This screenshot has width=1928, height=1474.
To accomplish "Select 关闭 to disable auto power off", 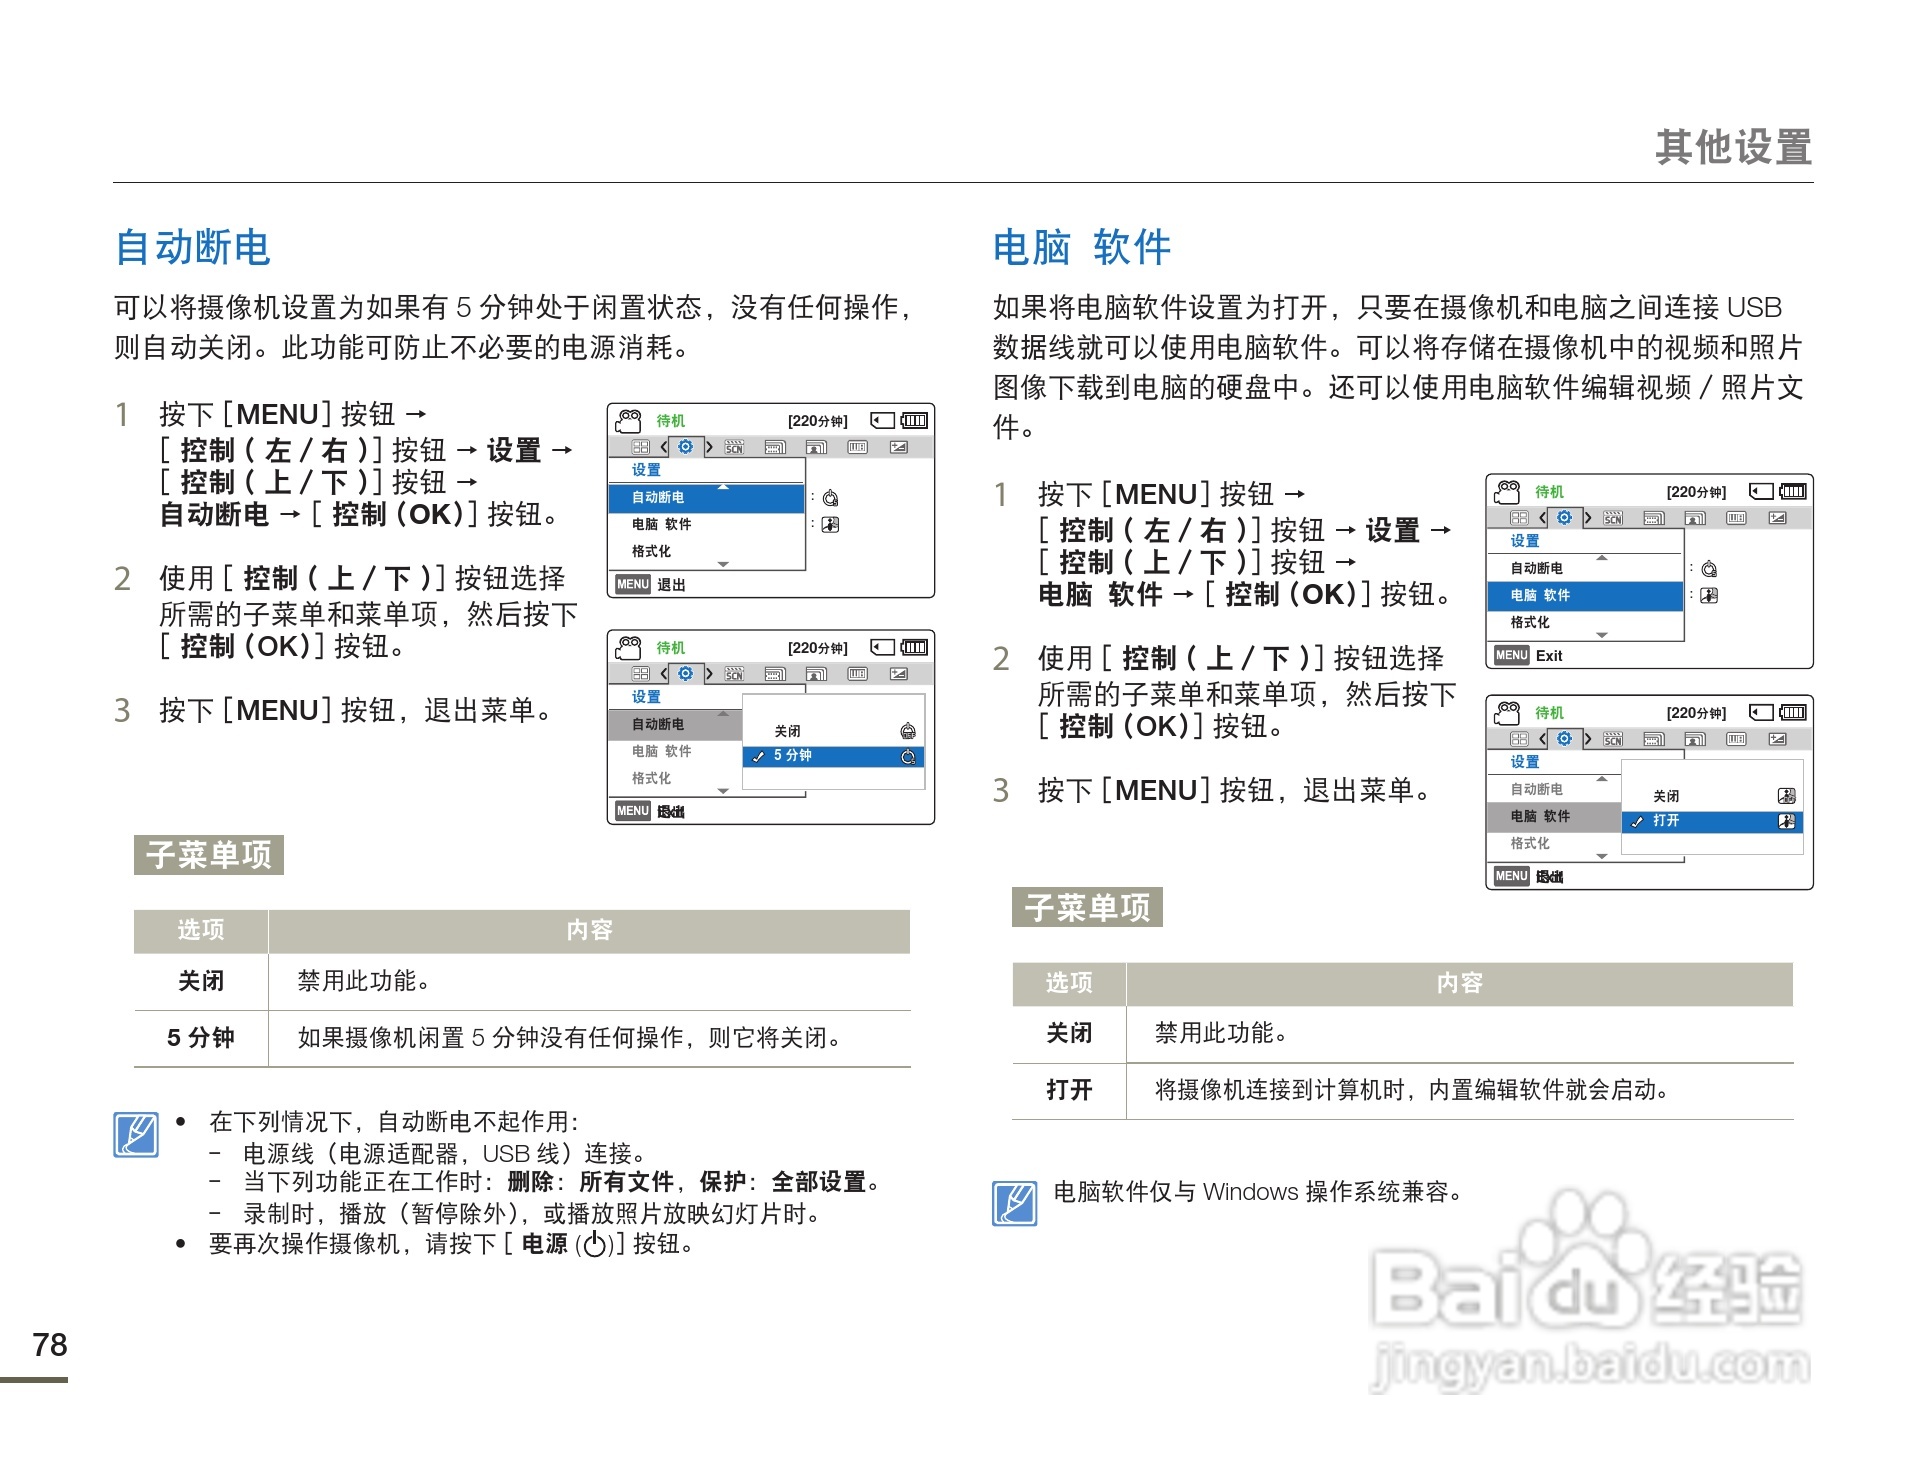I will (x=788, y=729).
